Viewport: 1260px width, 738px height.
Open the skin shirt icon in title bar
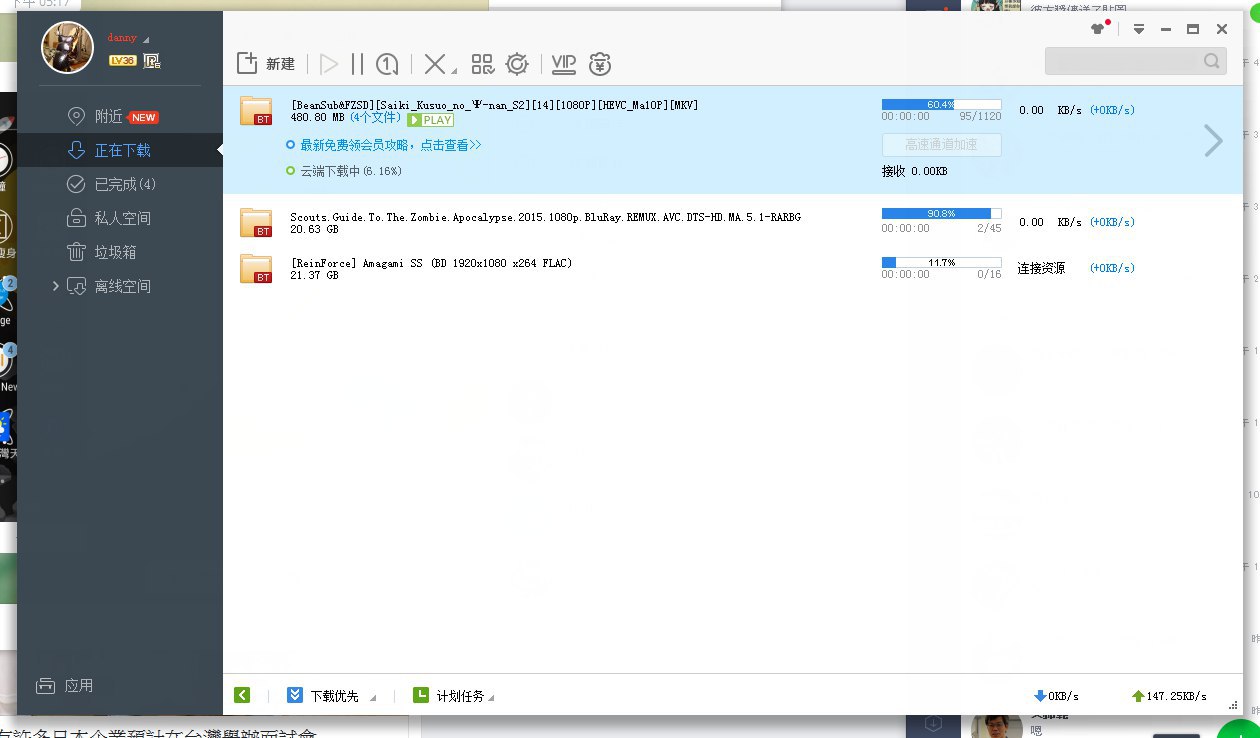point(1099,29)
